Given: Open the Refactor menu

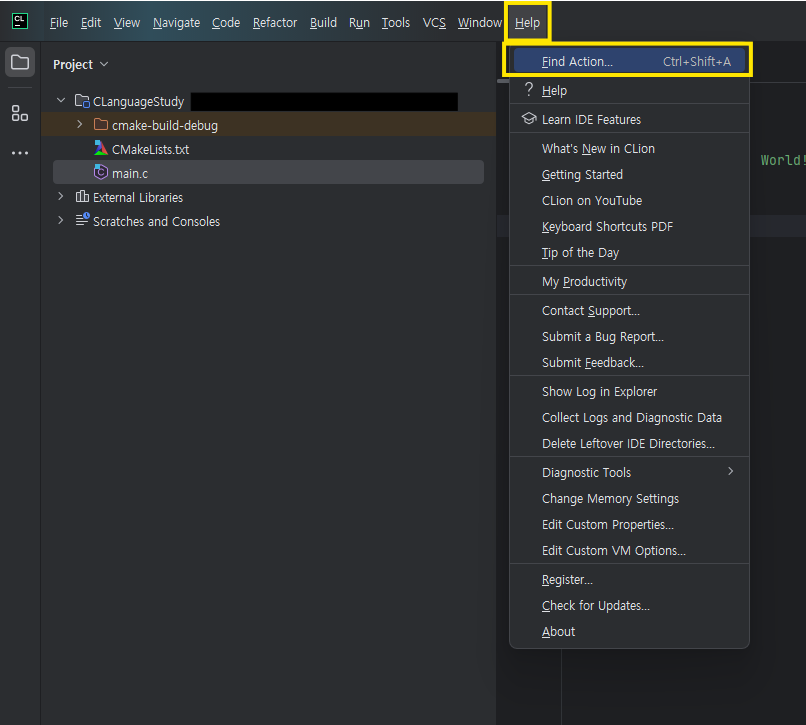Looking at the screenshot, I should click(274, 23).
